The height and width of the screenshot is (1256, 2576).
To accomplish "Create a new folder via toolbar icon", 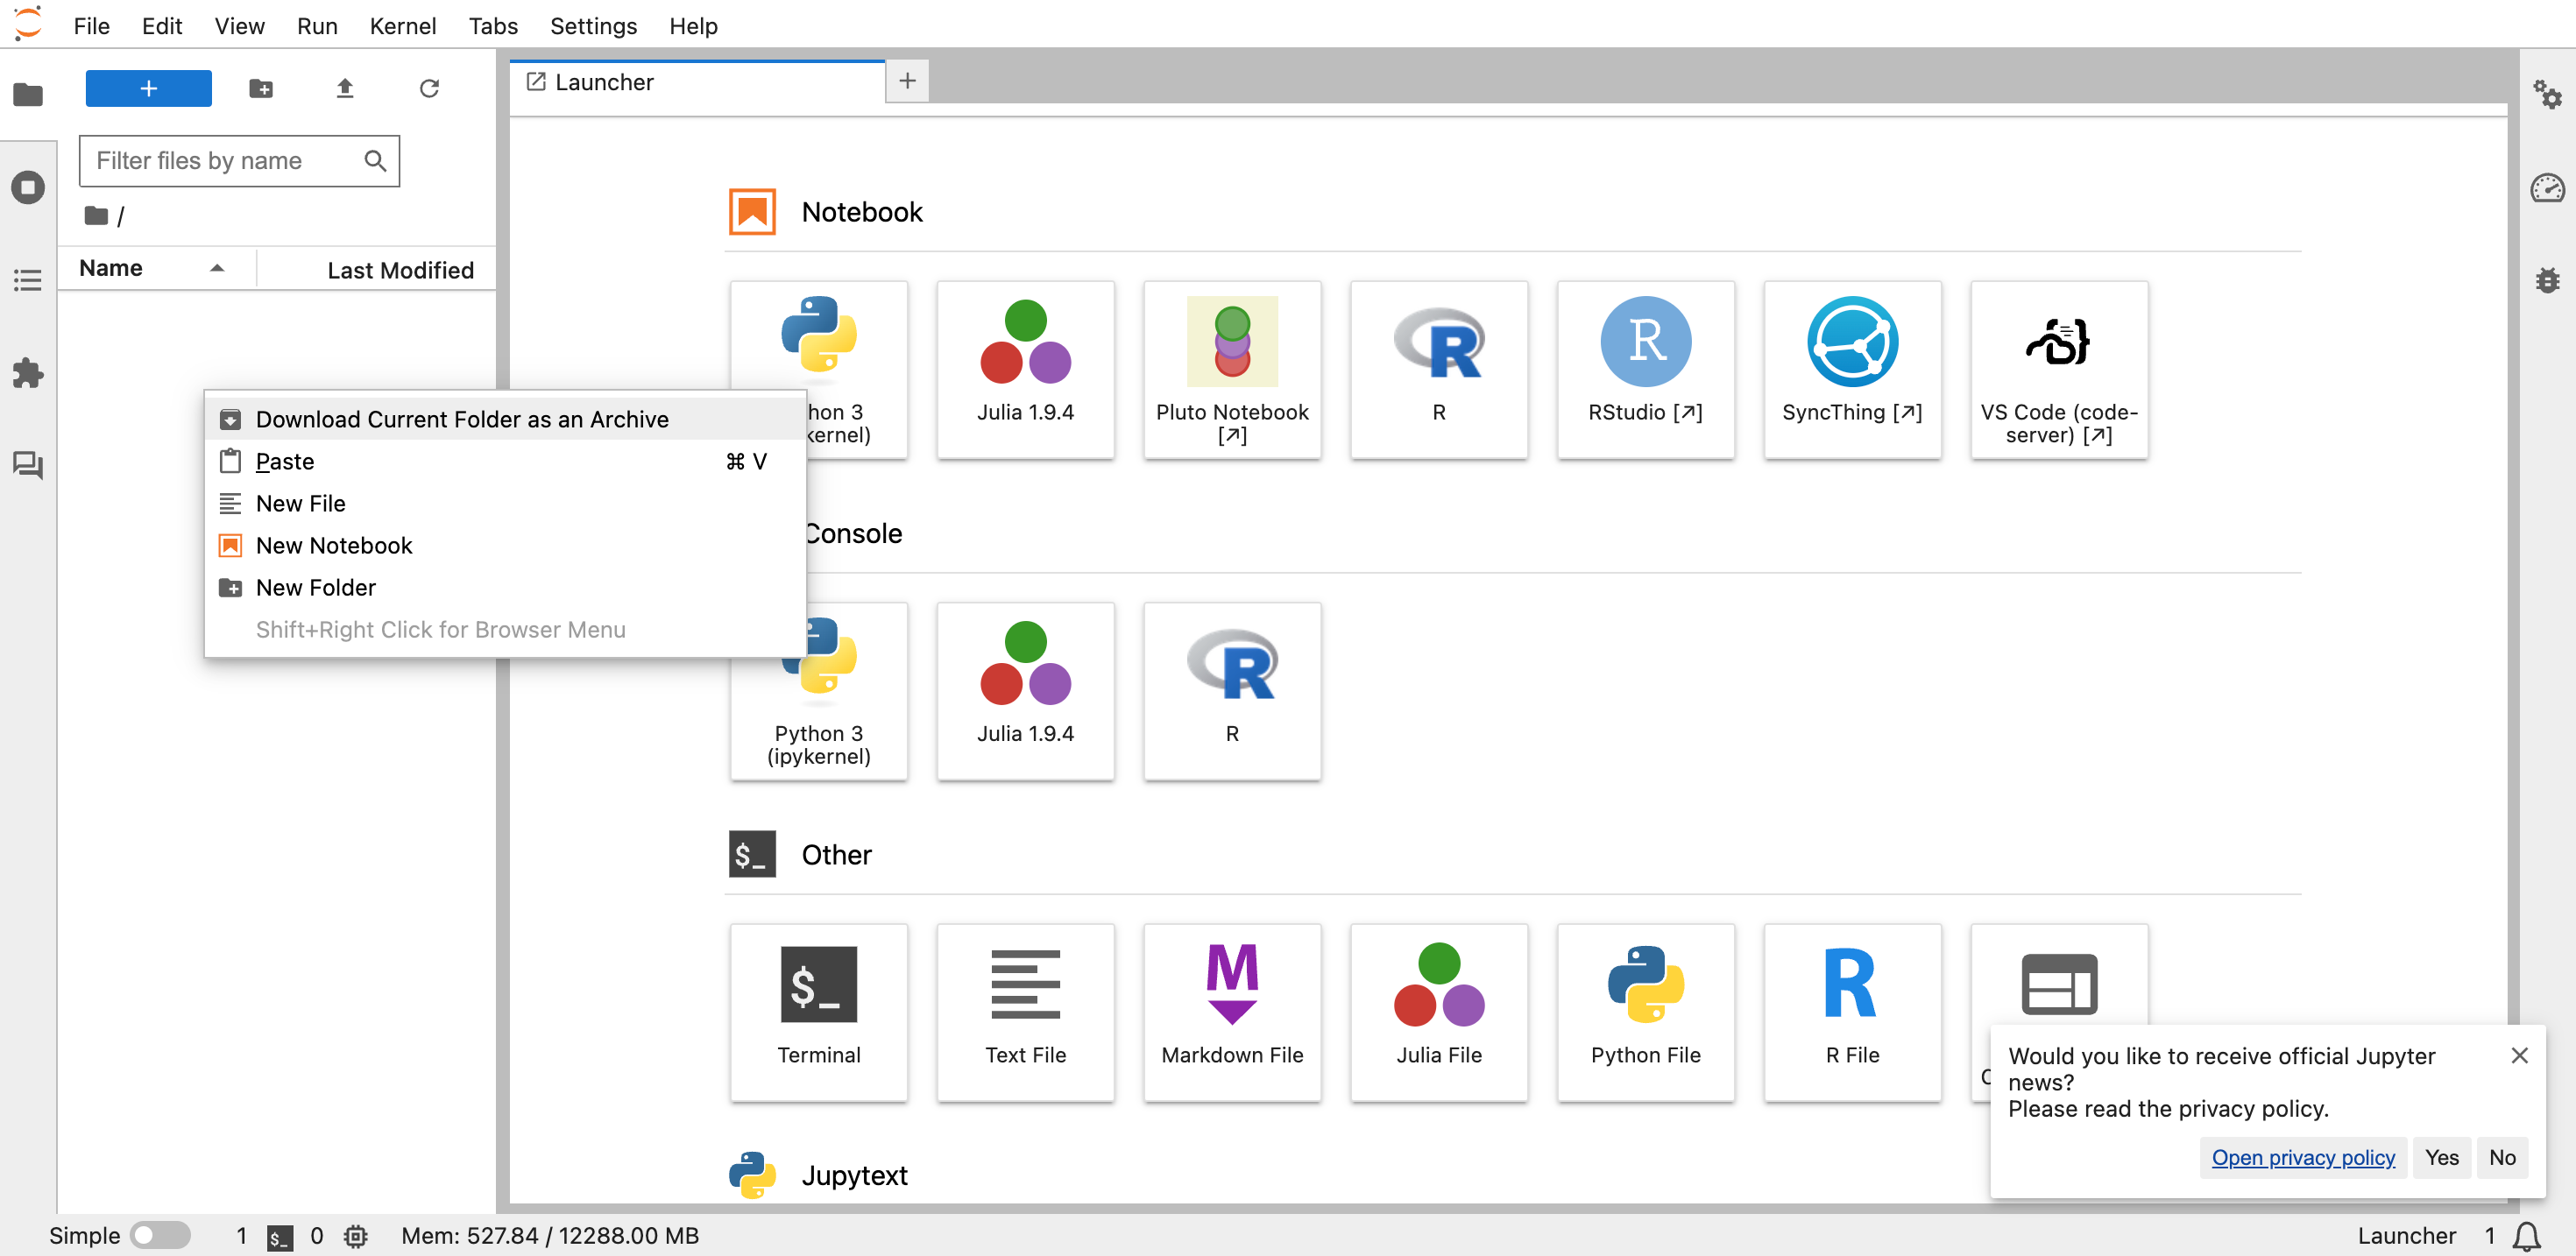I will coord(261,89).
